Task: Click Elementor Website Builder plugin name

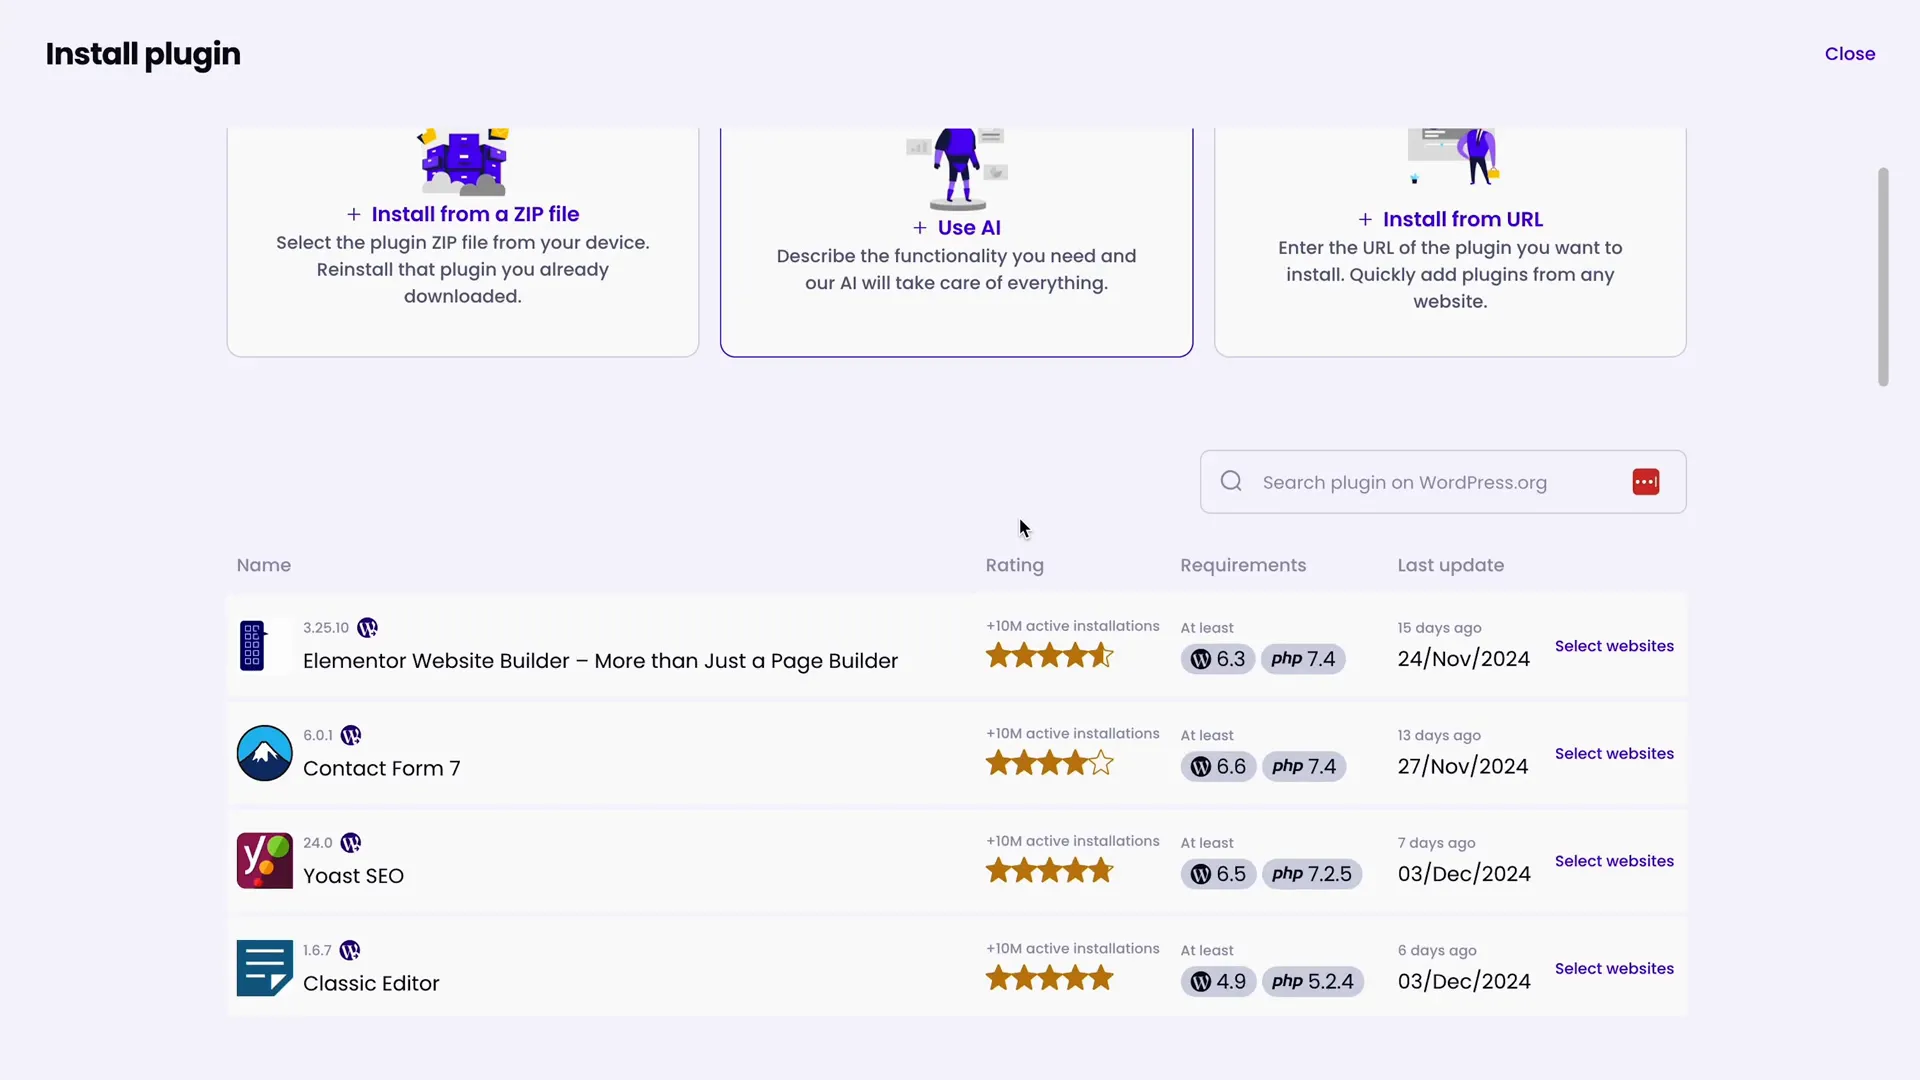Action: click(x=601, y=661)
